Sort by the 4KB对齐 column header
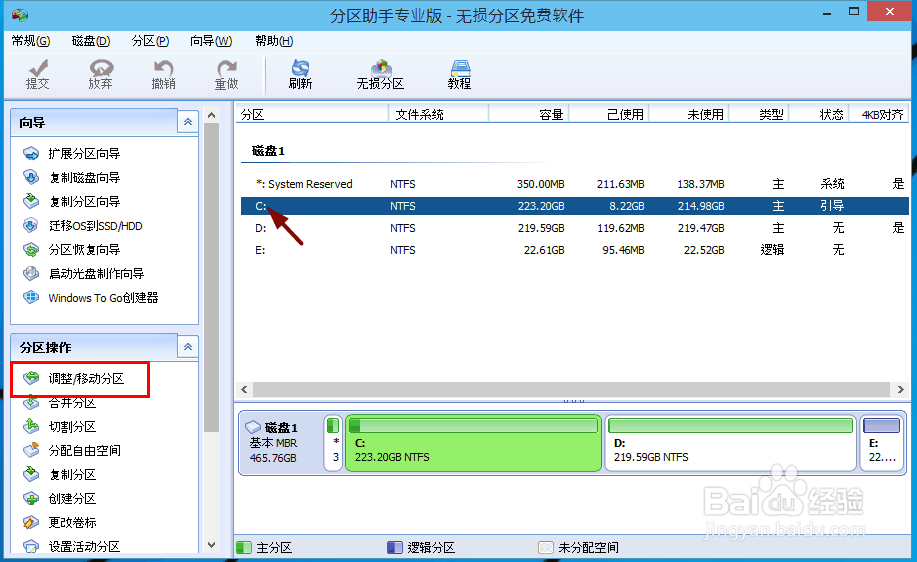 (879, 115)
